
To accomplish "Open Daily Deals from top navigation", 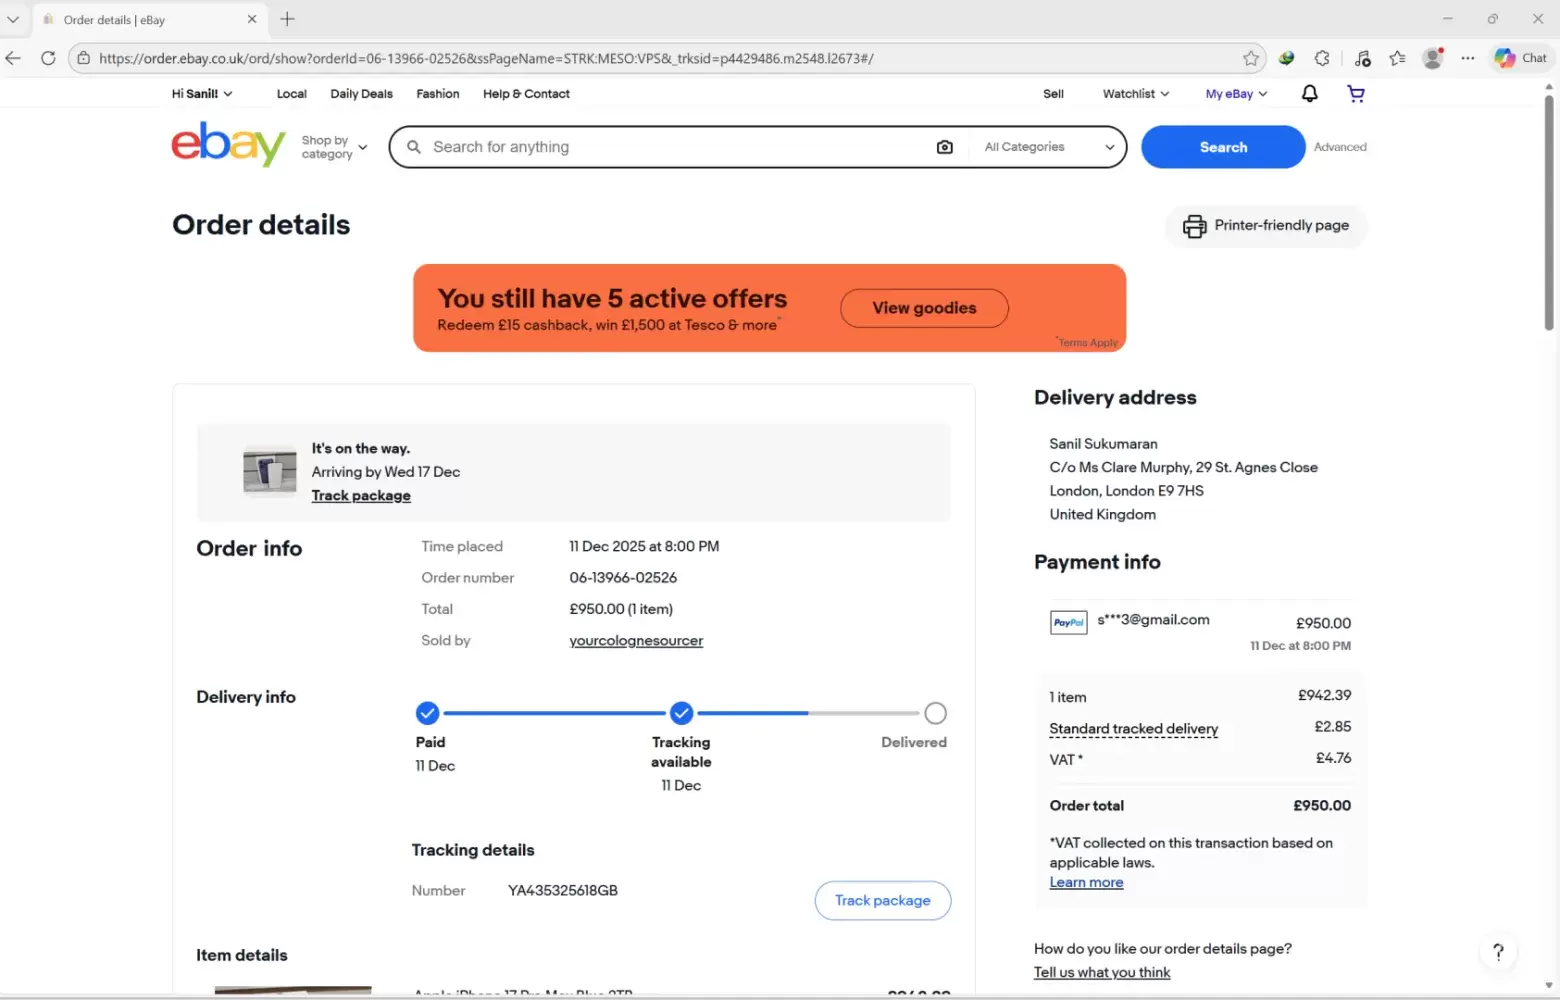I will click(361, 94).
